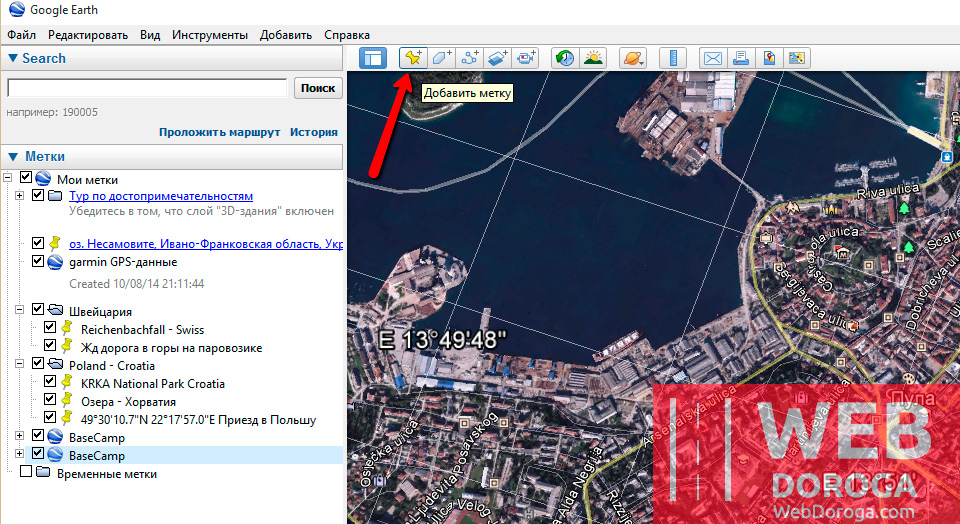Click folder icon of Швейцария

[55, 310]
